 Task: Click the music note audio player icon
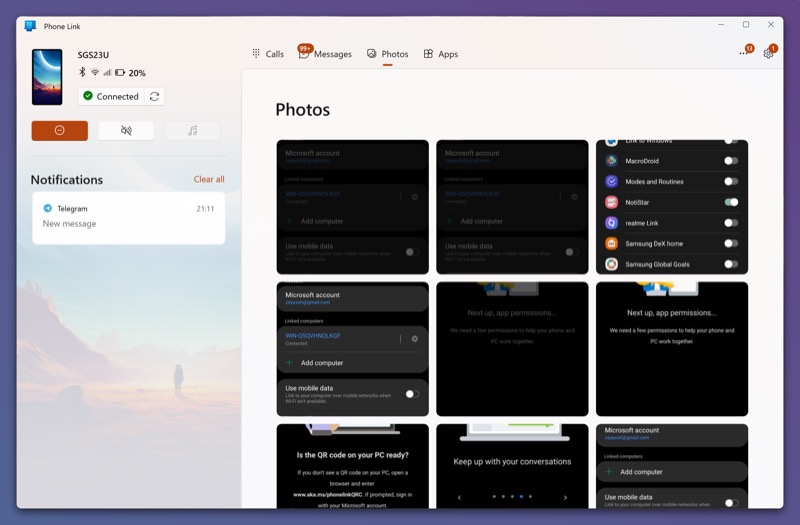(192, 131)
